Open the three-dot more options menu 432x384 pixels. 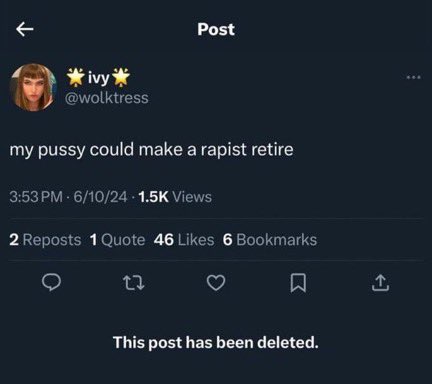(x=414, y=77)
